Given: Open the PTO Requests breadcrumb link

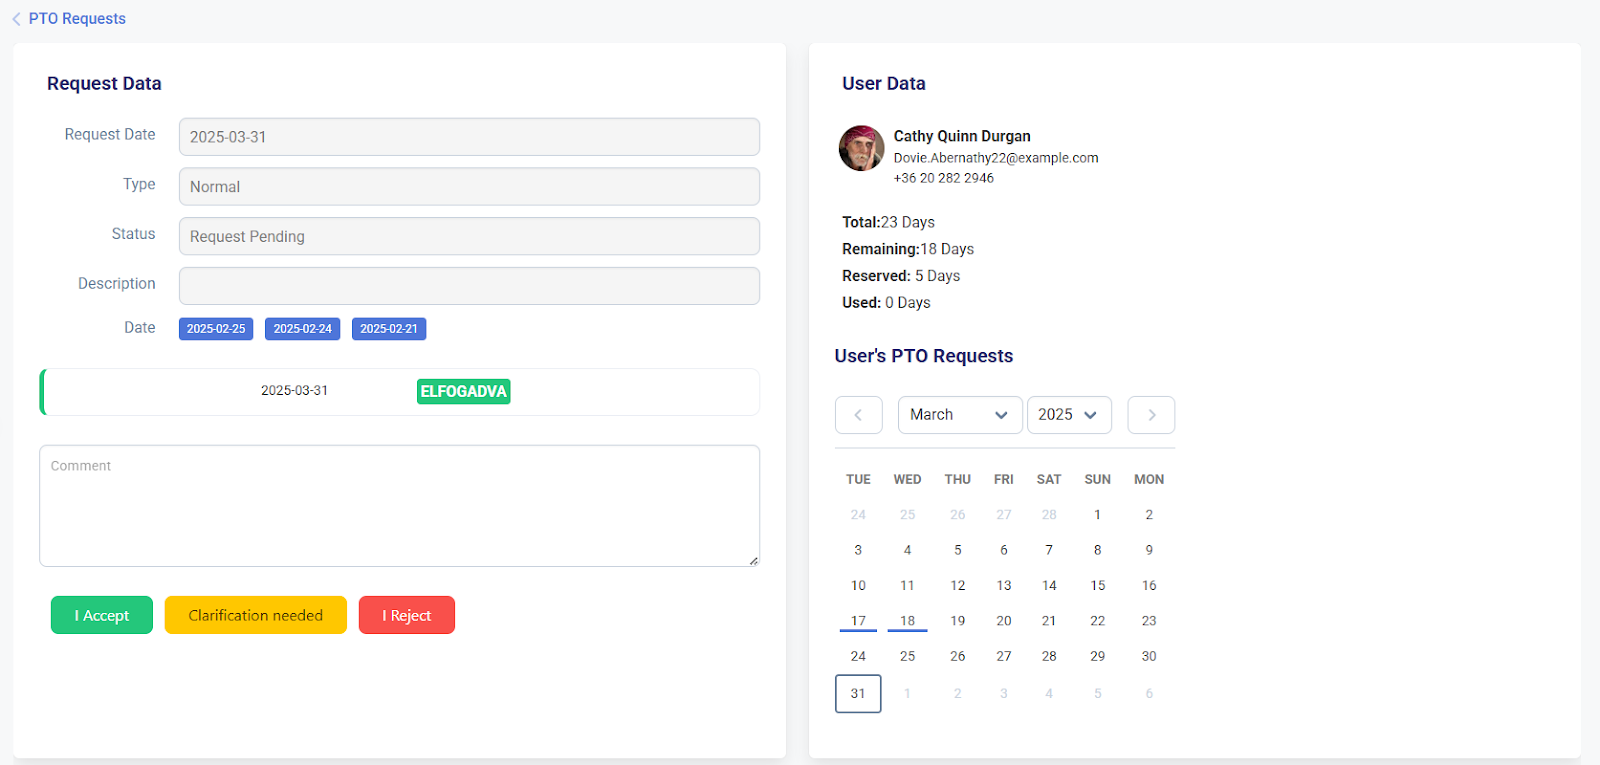Looking at the screenshot, I should (x=77, y=19).
